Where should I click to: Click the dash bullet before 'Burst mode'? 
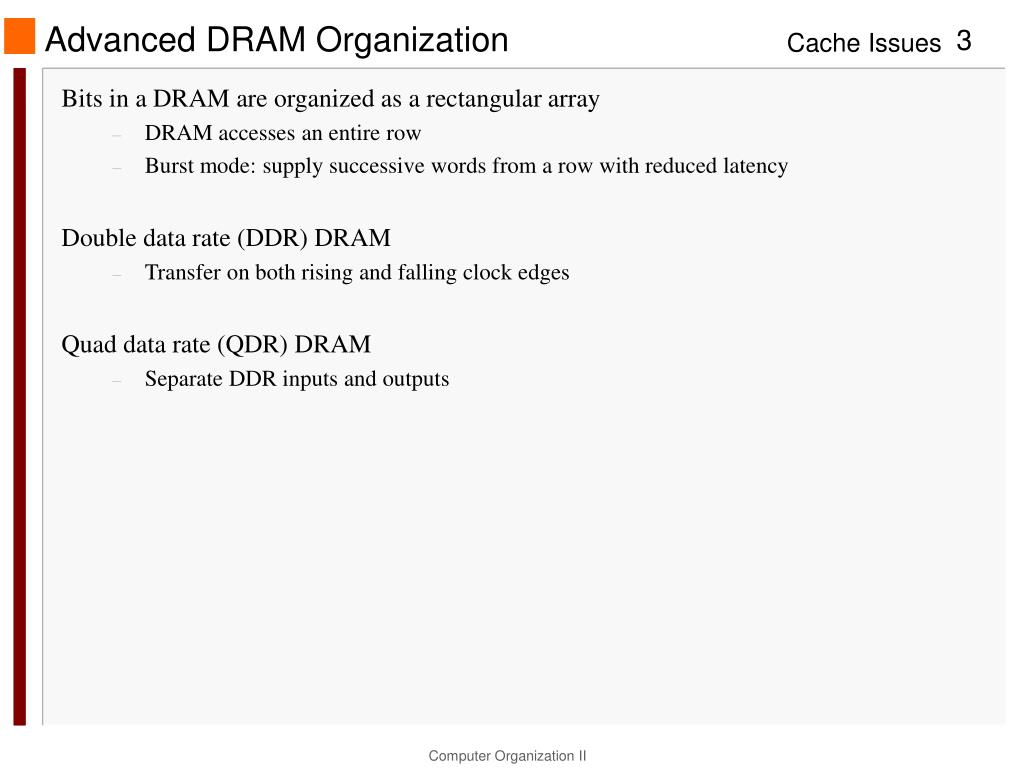click(x=117, y=168)
